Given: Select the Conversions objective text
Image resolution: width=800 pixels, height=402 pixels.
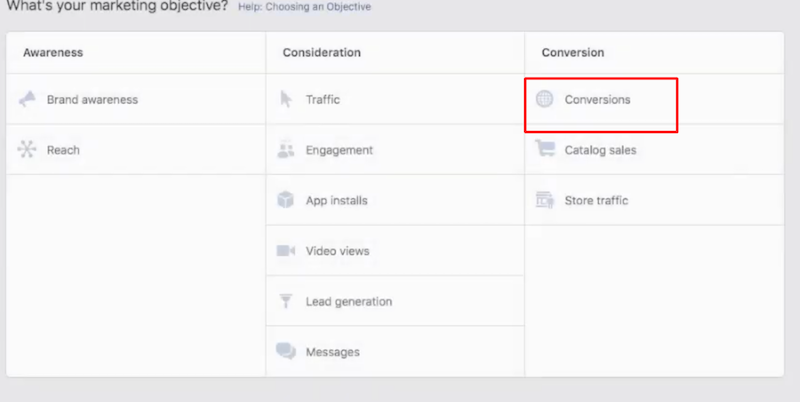Looking at the screenshot, I should (597, 100).
